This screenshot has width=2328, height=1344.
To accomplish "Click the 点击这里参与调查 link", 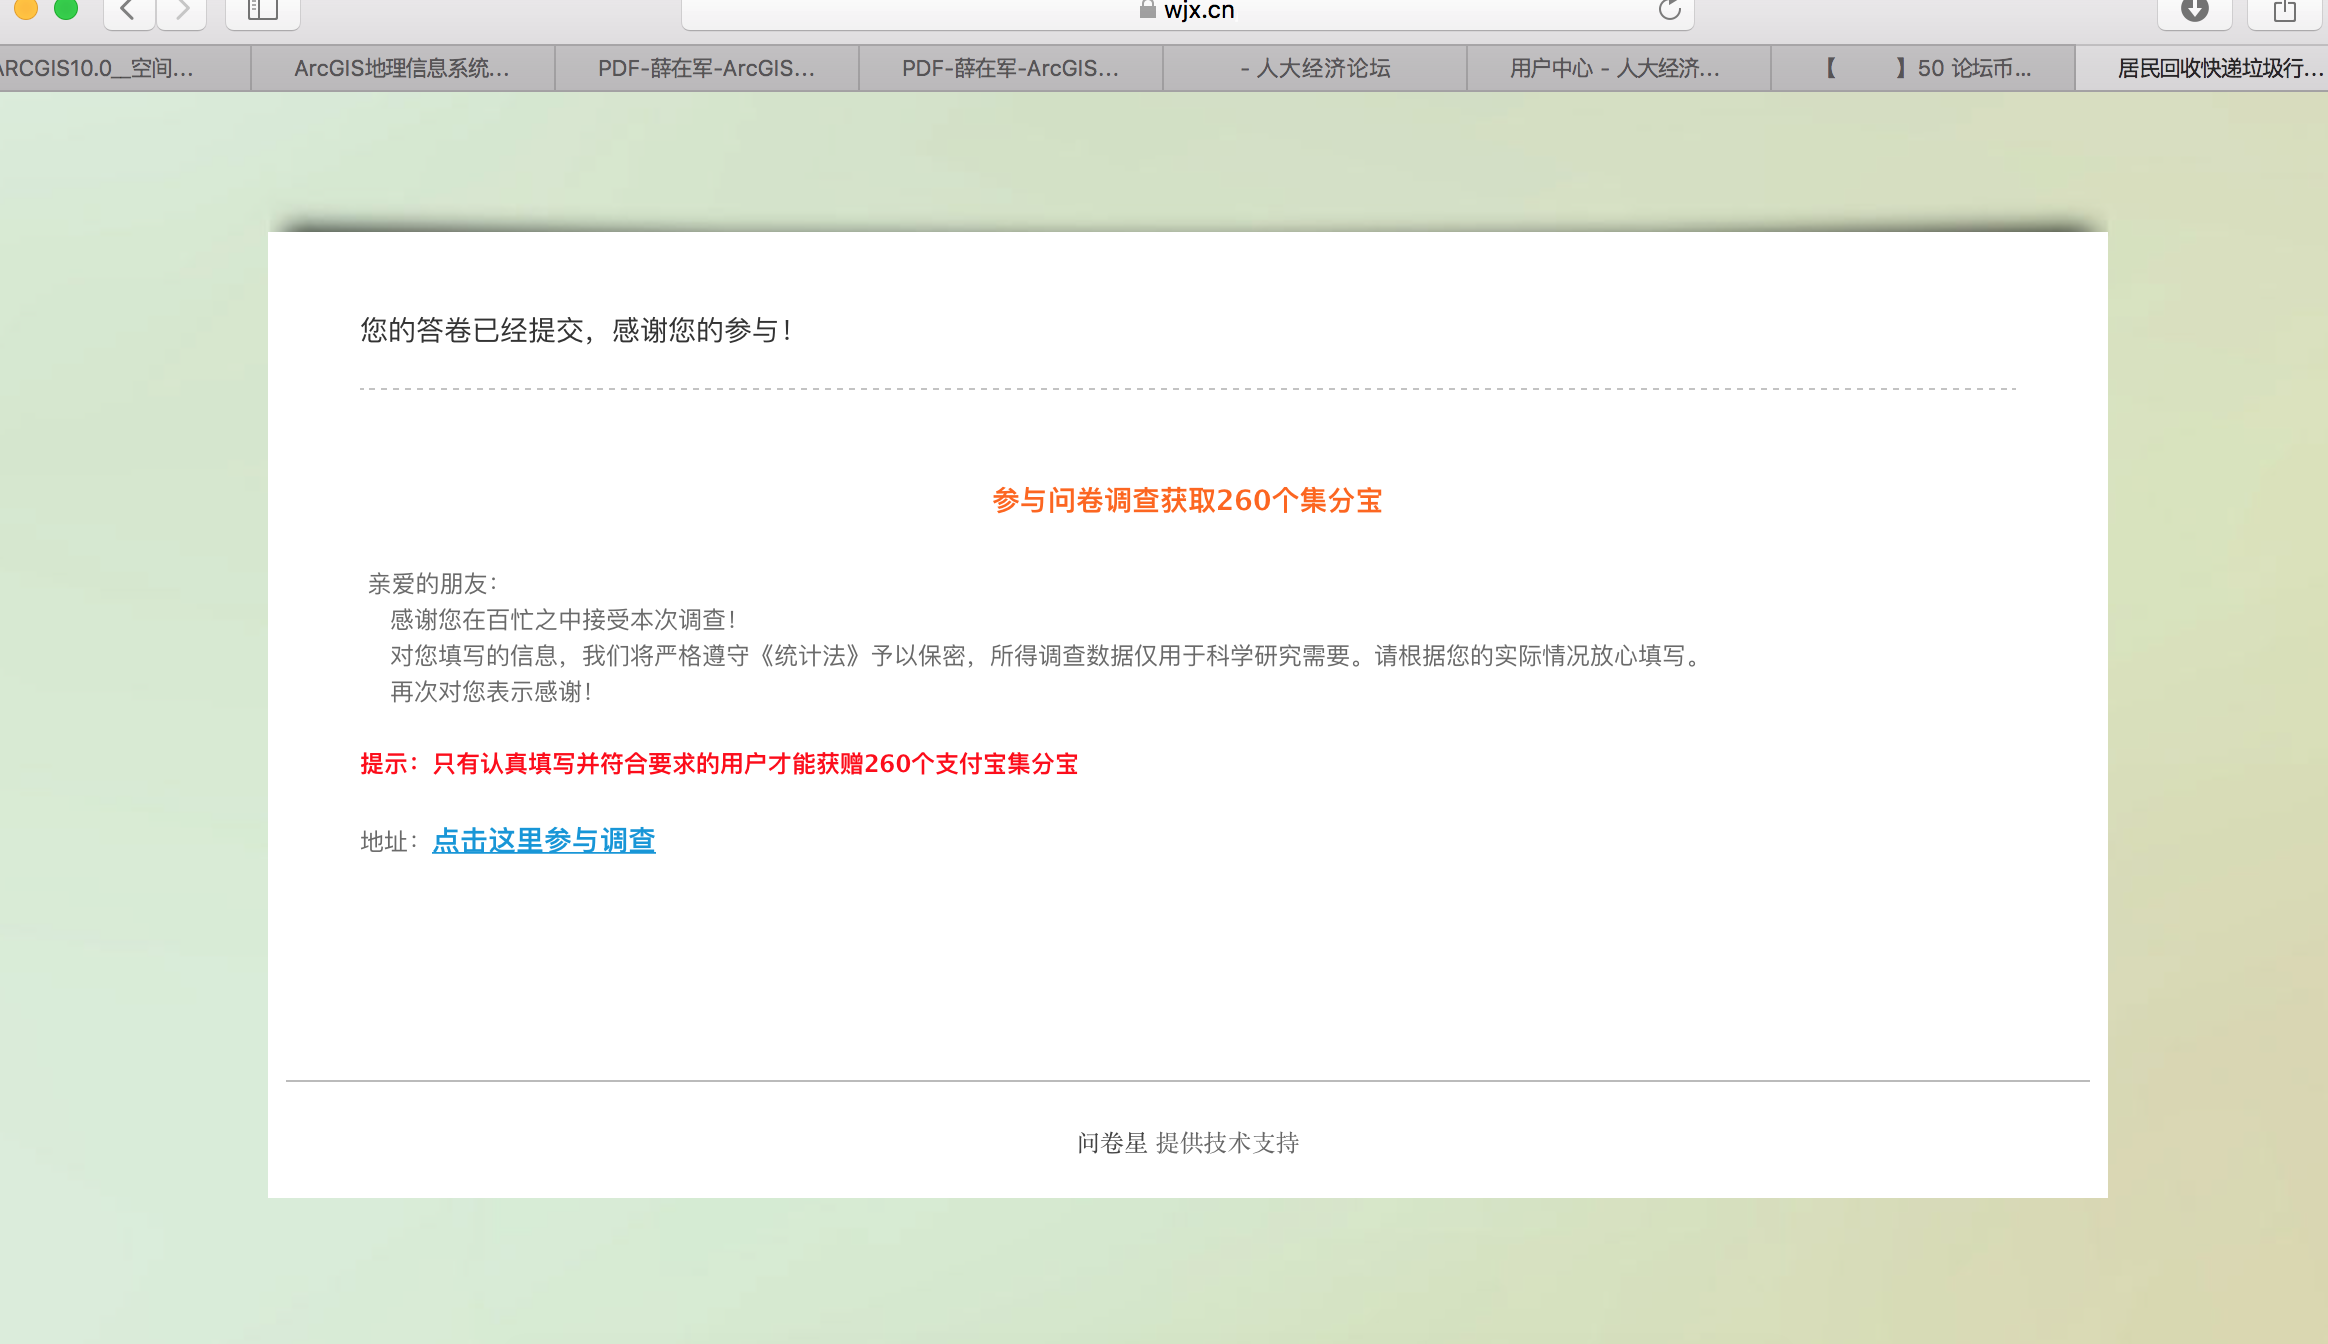I will (x=543, y=840).
